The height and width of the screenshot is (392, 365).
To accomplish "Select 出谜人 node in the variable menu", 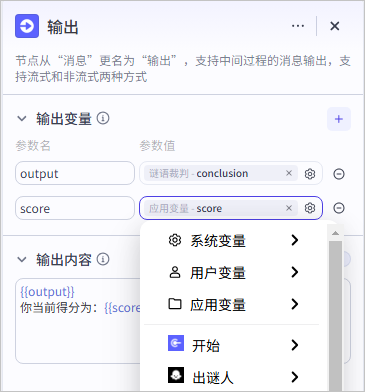I will coord(233,377).
